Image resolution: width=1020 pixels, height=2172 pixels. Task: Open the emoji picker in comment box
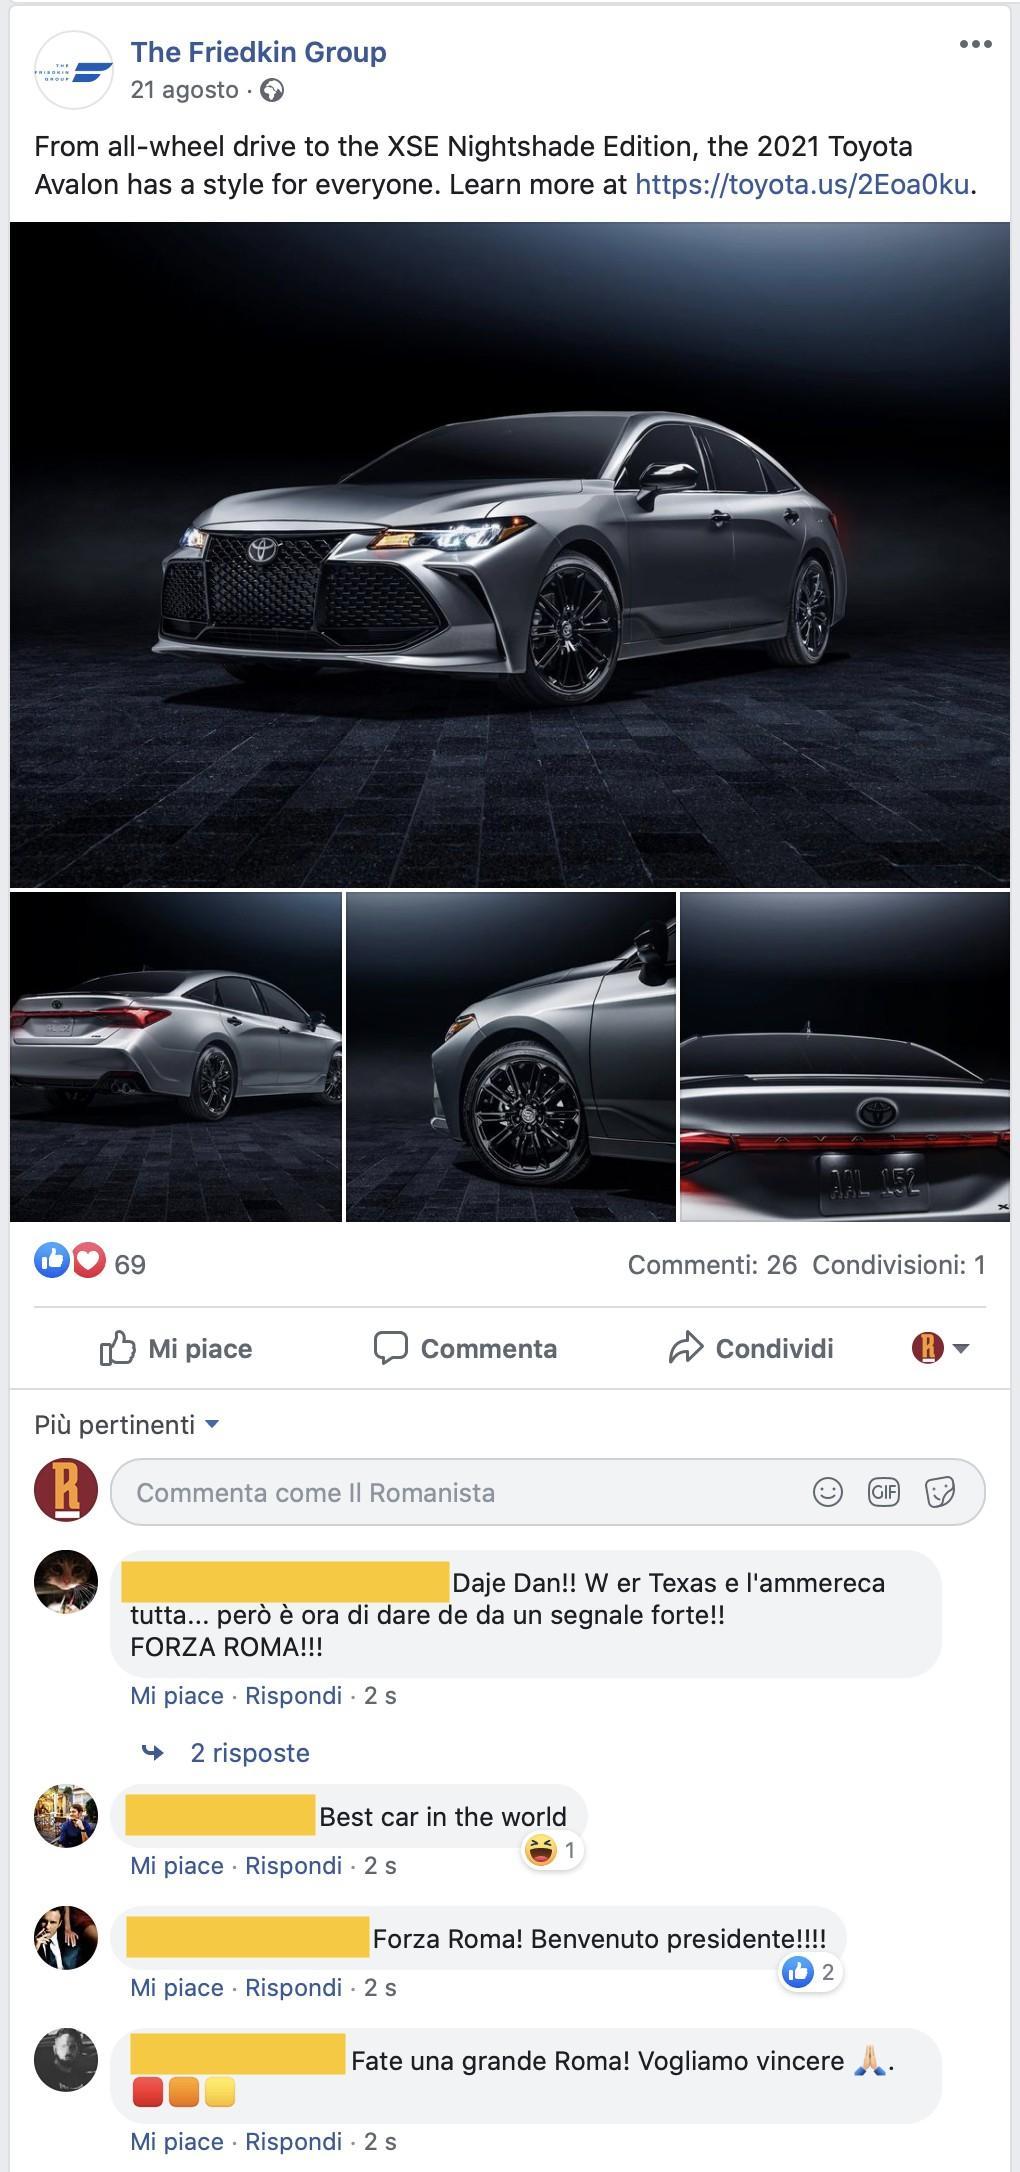click(x=827, y=1492)
